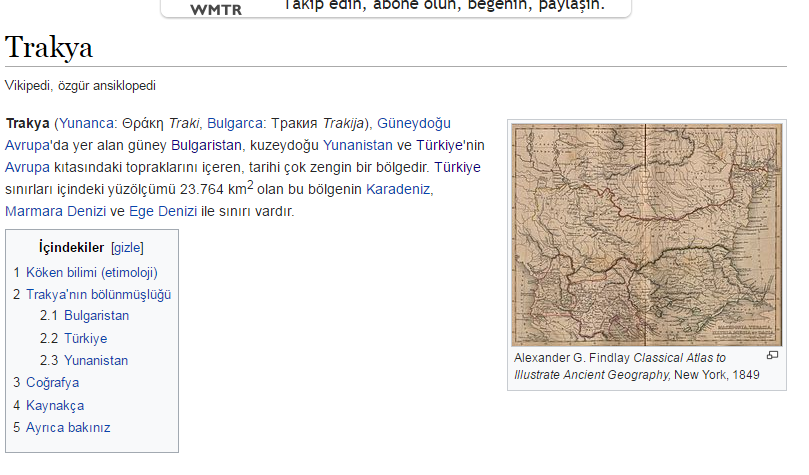Open the Marmara Denizi link
809x475 pixels.
pos(55,211)
